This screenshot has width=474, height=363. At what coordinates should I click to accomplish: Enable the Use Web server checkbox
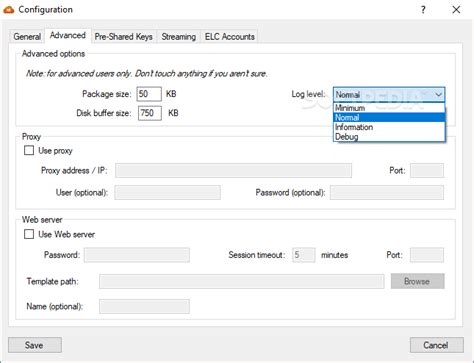[x=29, y=234]
